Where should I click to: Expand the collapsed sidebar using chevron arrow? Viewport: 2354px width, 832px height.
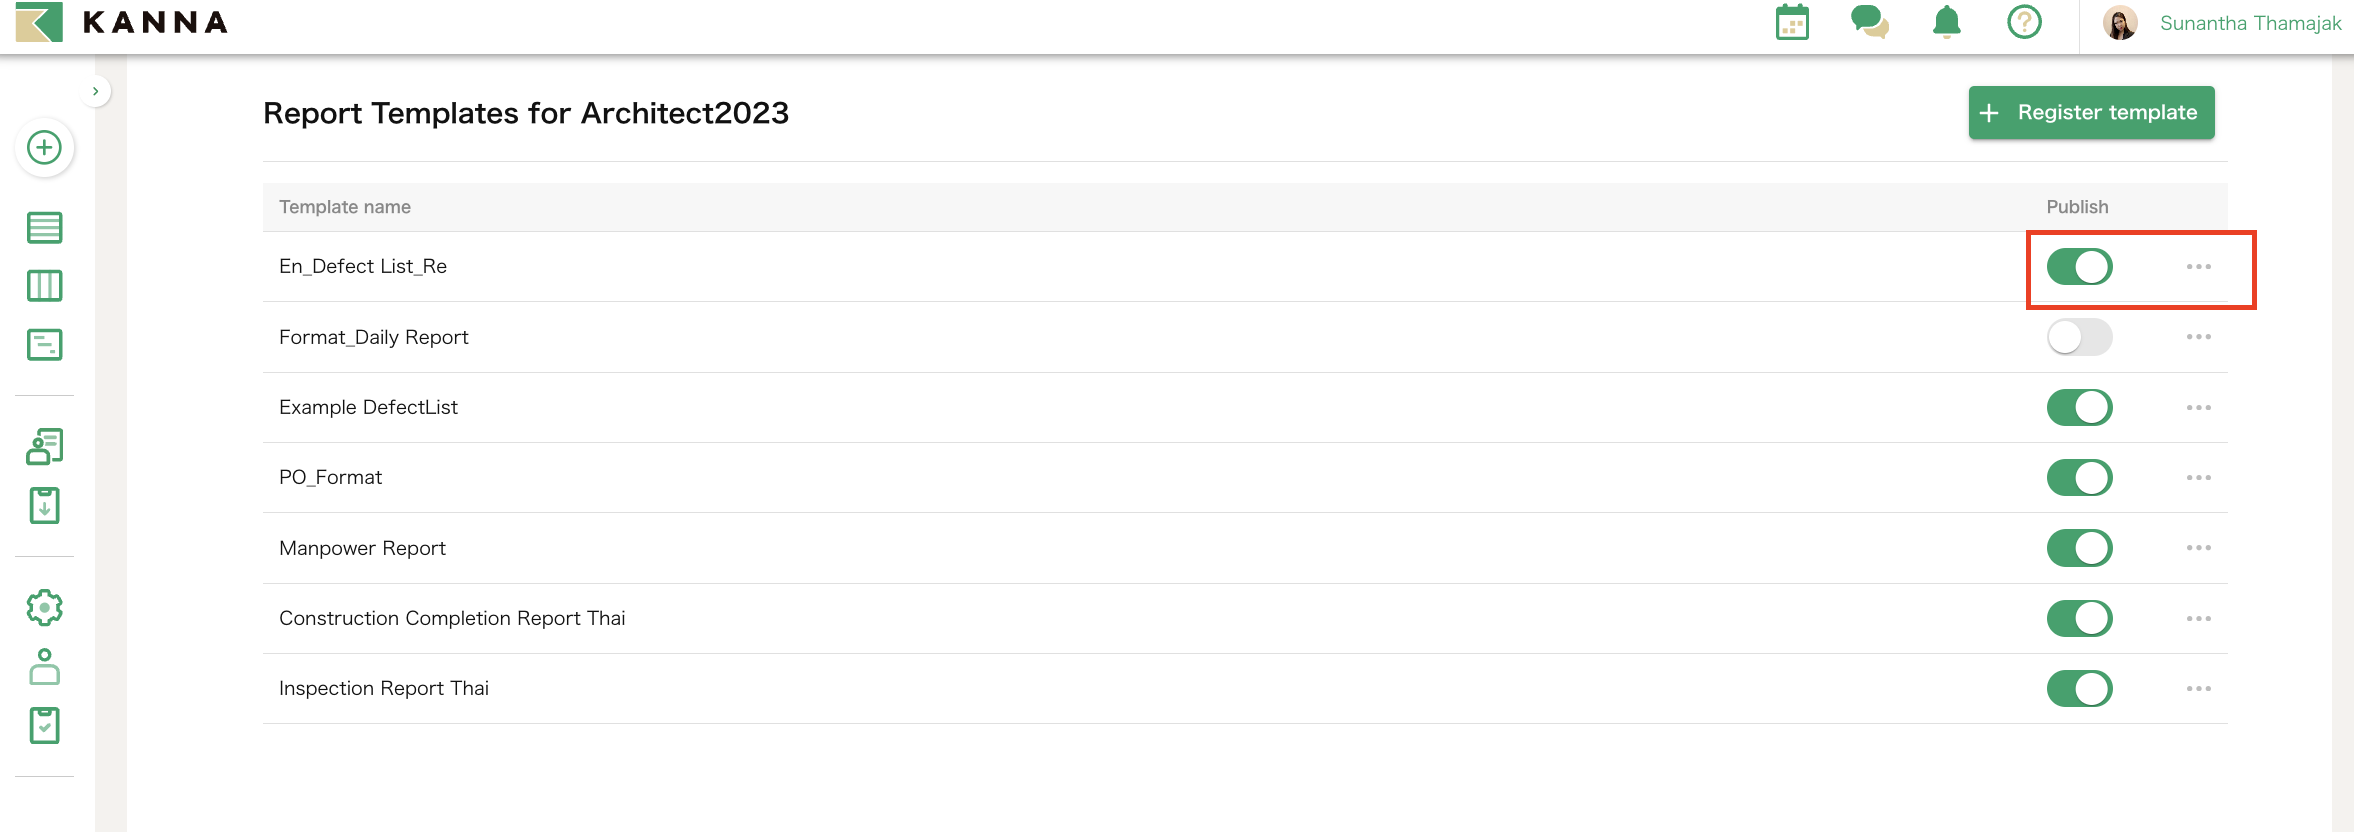point(95,90)
